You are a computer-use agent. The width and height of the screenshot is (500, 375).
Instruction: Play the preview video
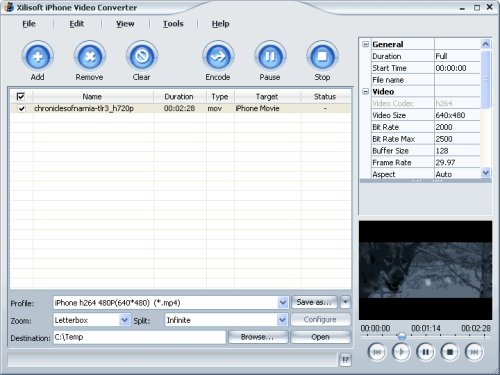tap(401, 352)
